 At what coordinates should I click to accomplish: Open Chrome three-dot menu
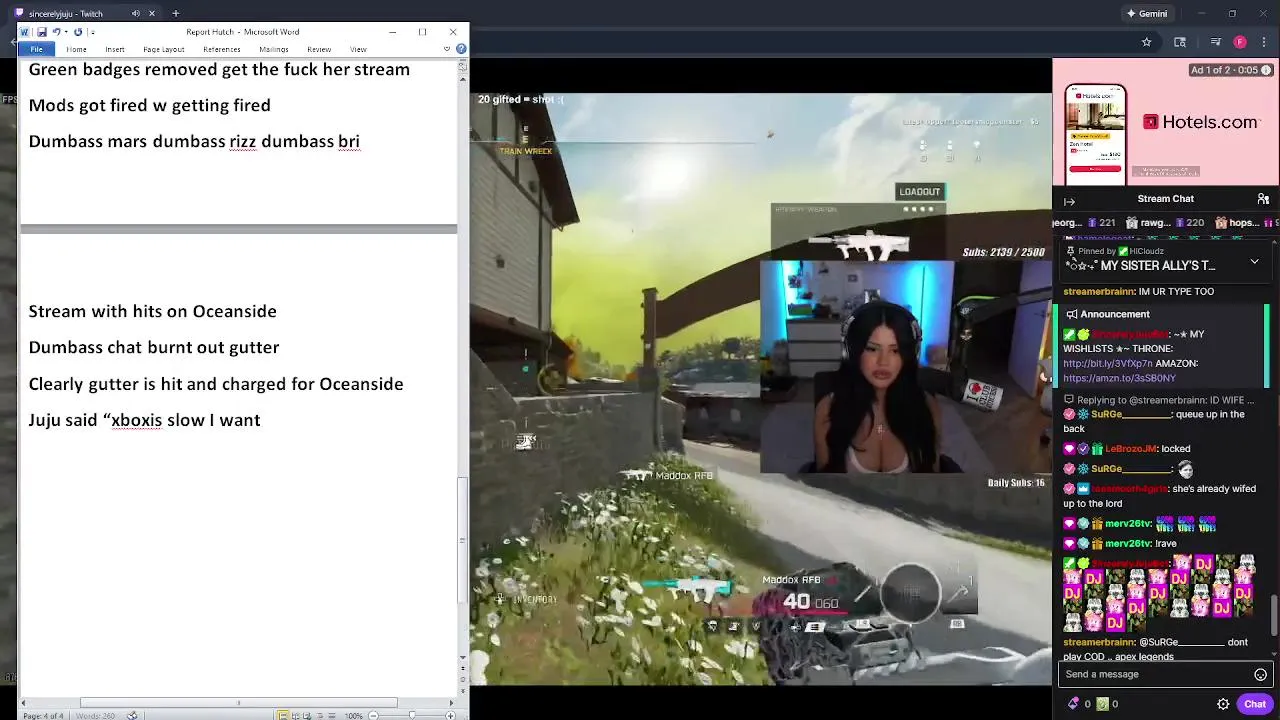coord(1263,42)
